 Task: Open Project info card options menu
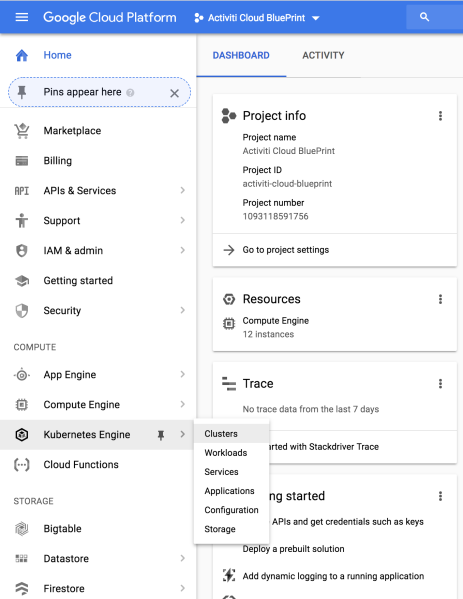440,116
